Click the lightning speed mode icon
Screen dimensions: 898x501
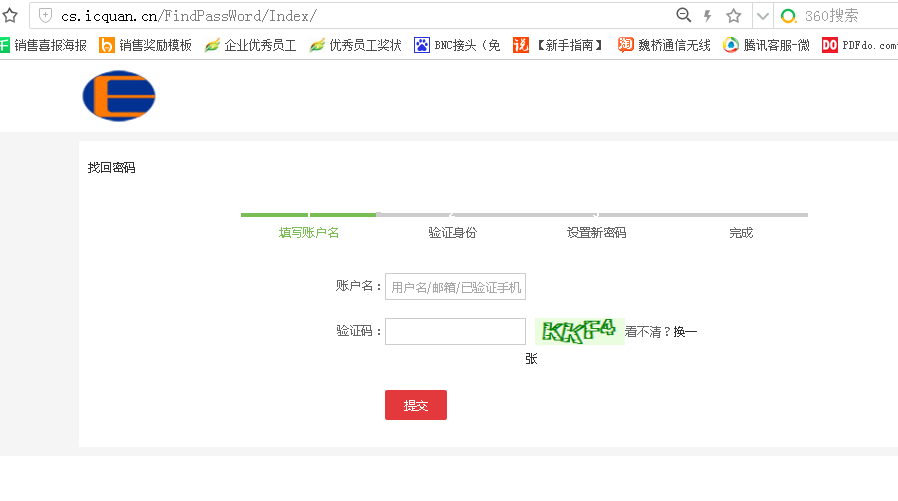708,16
